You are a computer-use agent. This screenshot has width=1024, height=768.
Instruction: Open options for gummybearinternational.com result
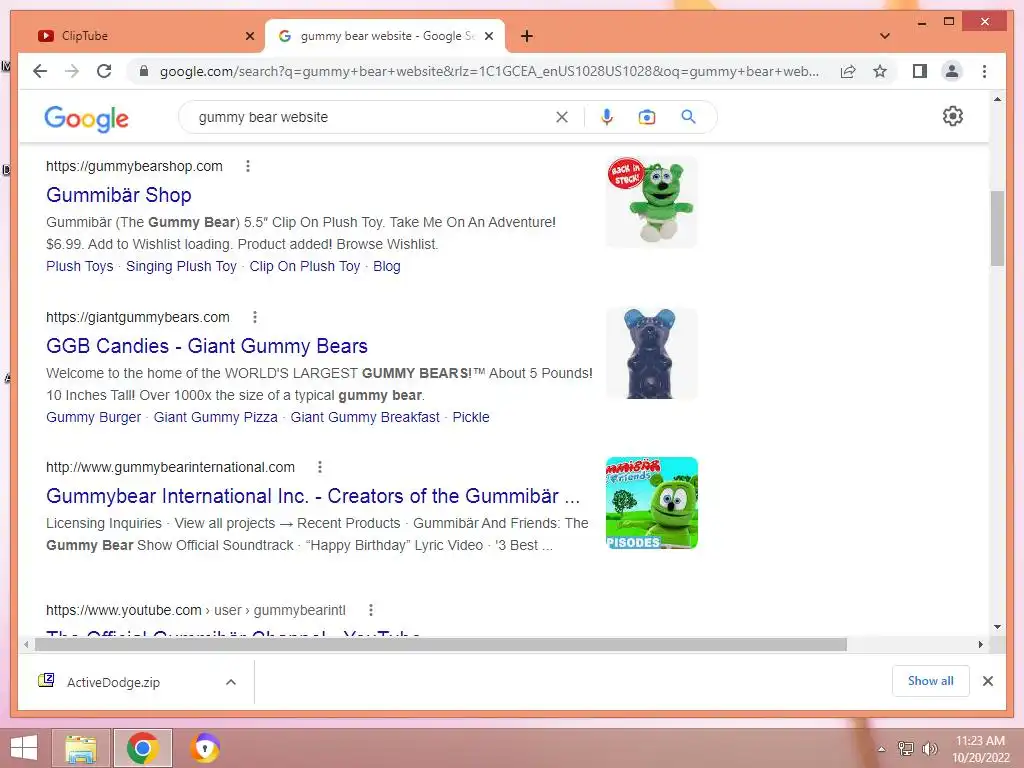319,467
